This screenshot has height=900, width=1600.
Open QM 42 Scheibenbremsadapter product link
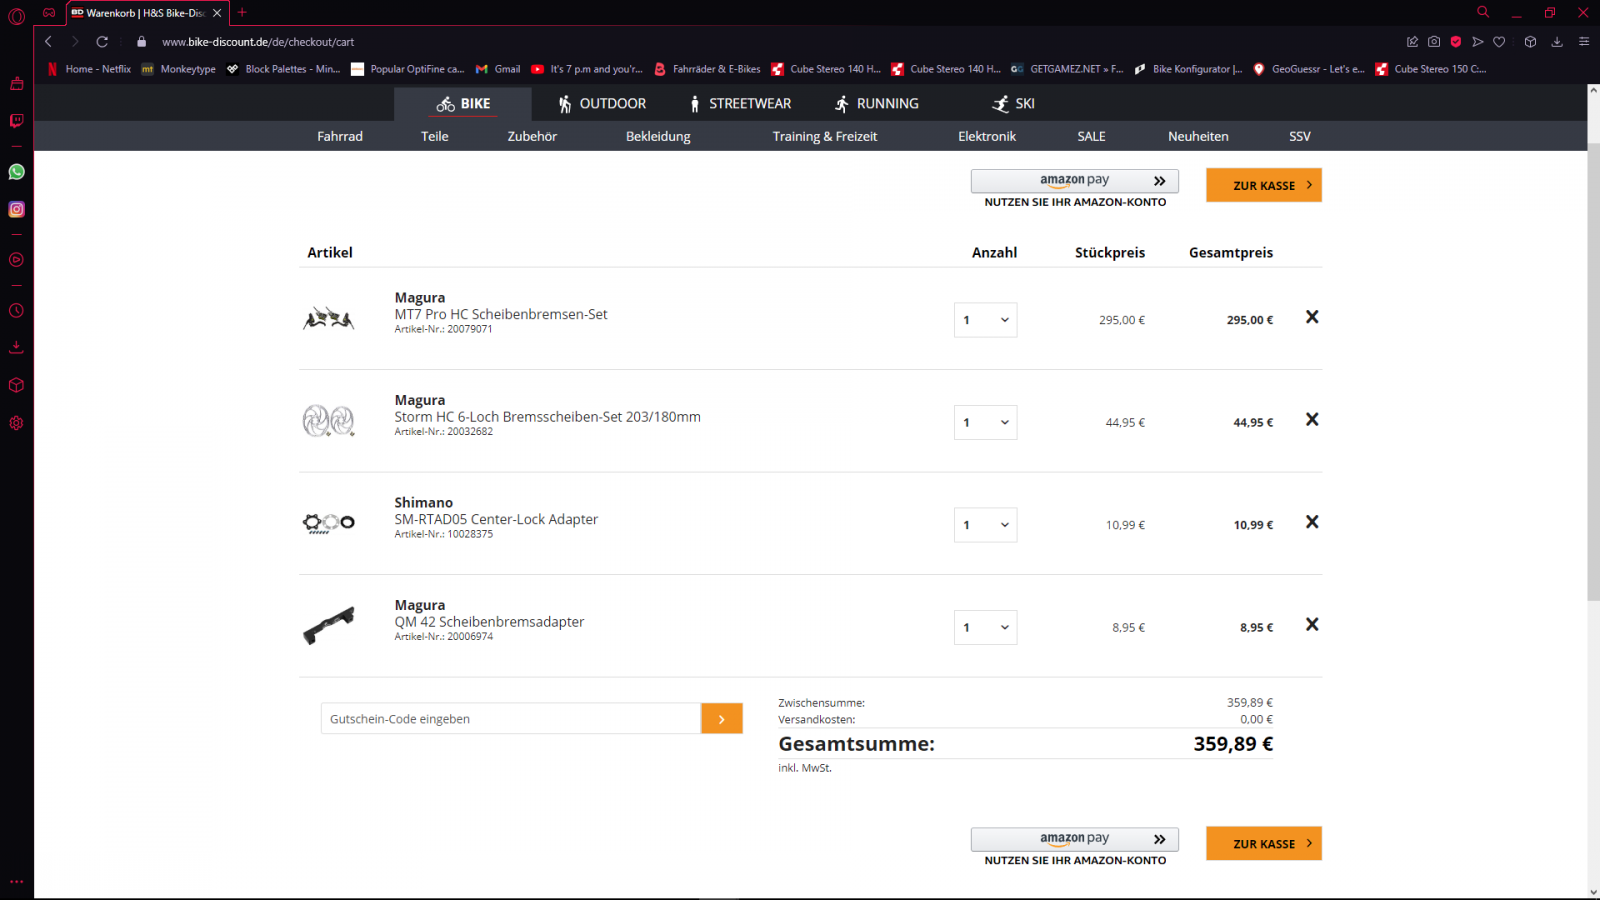click(489, 622)
